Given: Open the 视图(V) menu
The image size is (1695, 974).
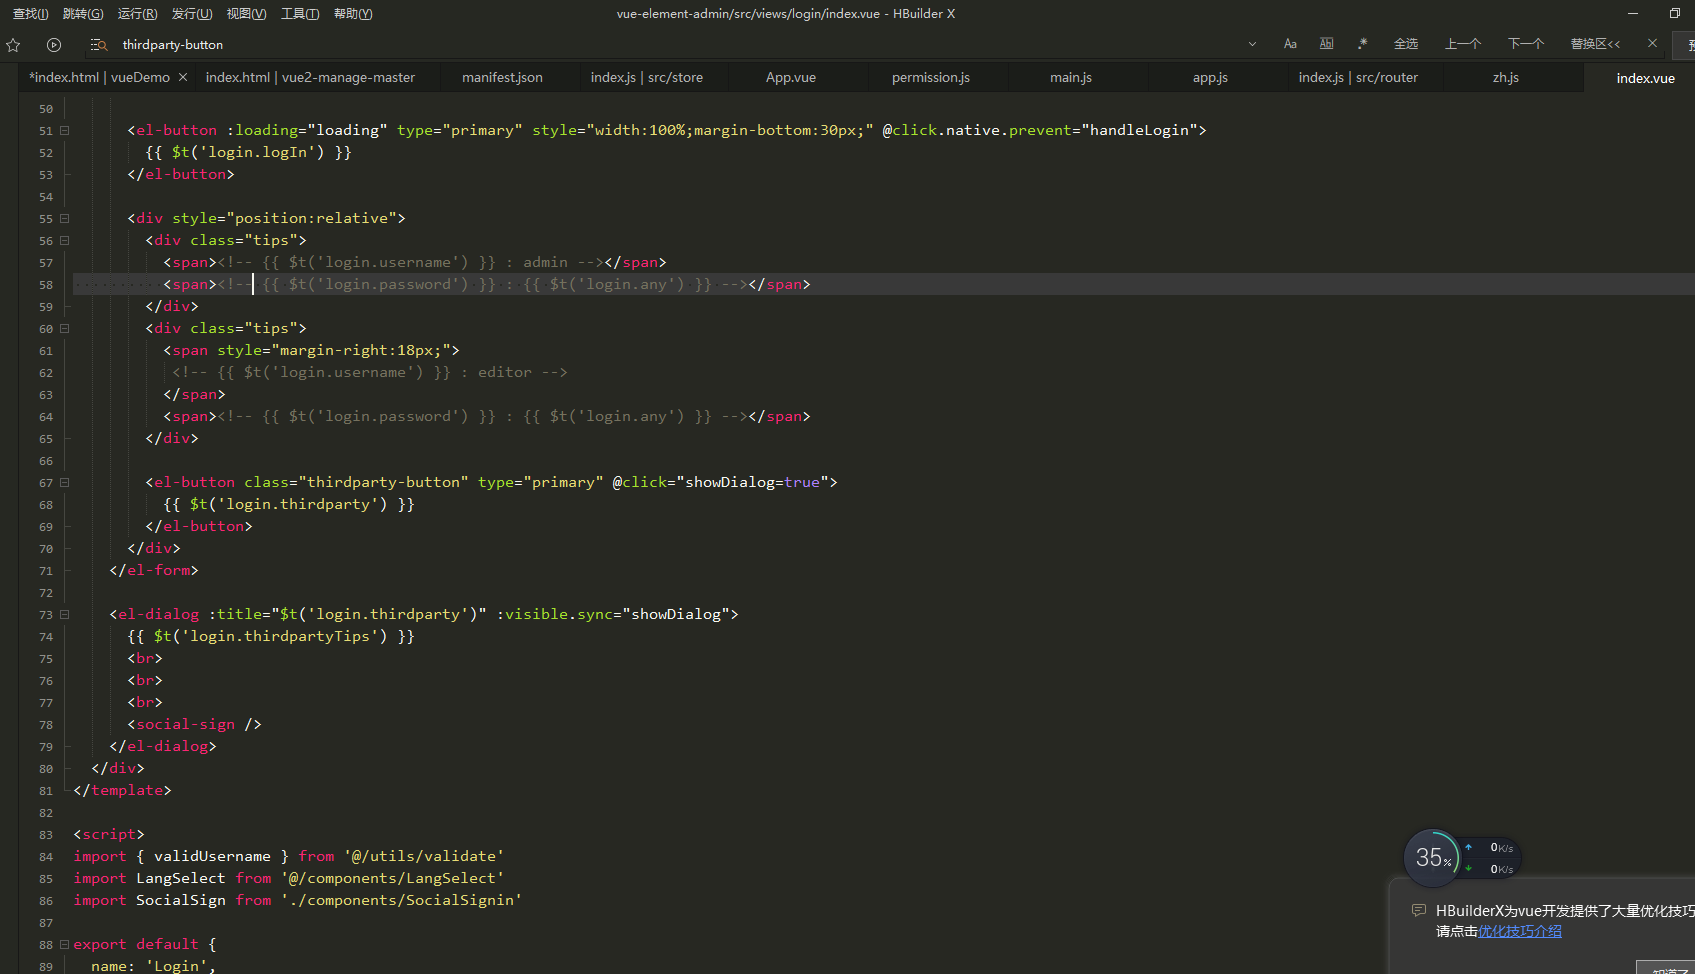Looking at the screenshot, I should [246, 14].
